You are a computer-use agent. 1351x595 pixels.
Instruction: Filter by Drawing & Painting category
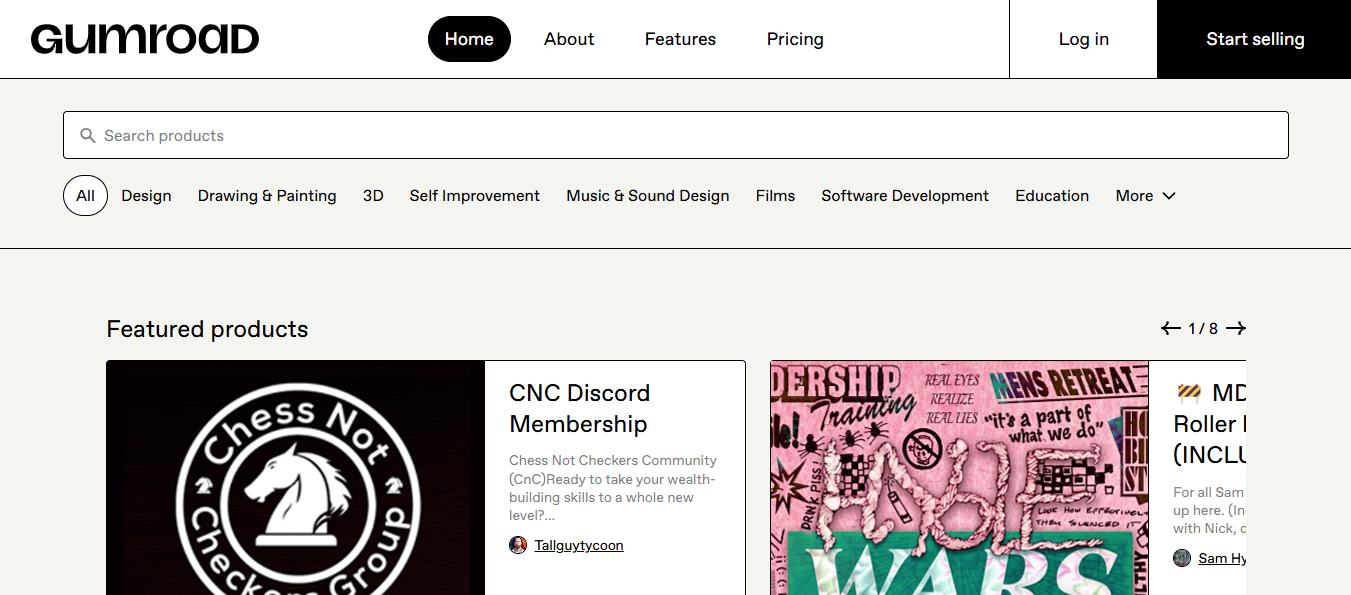(267, 196)
